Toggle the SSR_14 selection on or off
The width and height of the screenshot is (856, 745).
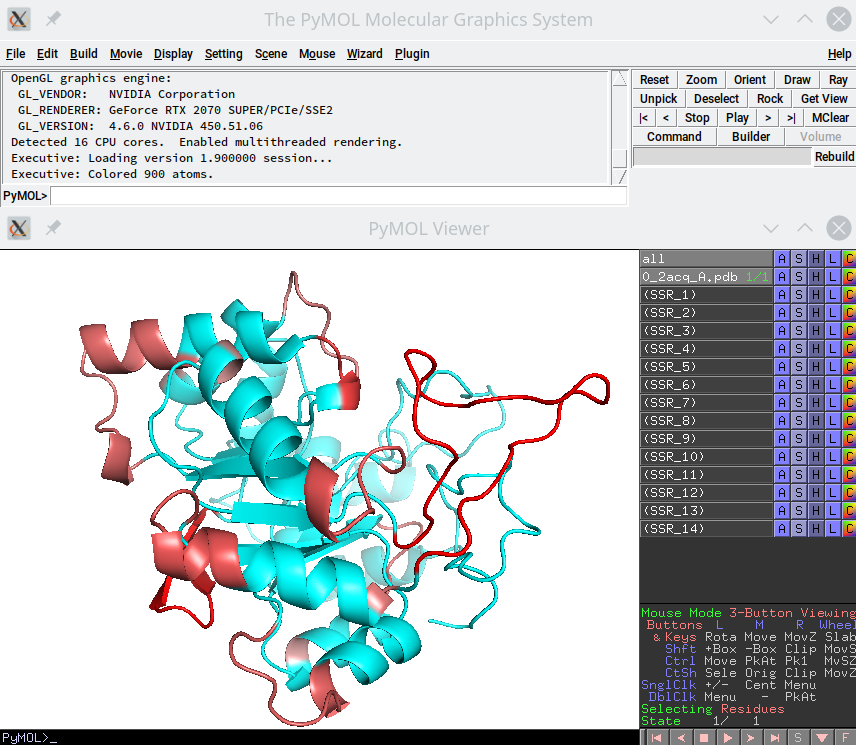(x=706, y=529)
